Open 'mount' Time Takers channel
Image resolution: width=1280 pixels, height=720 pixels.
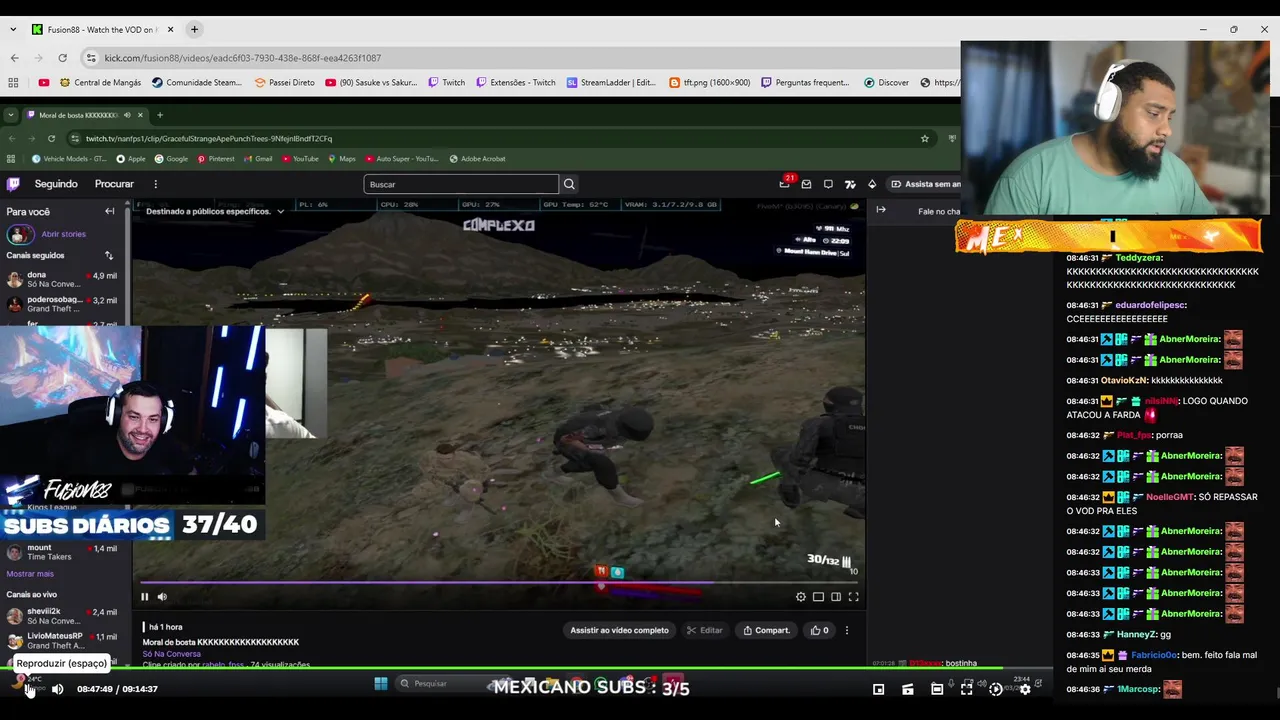pos(63,552)
